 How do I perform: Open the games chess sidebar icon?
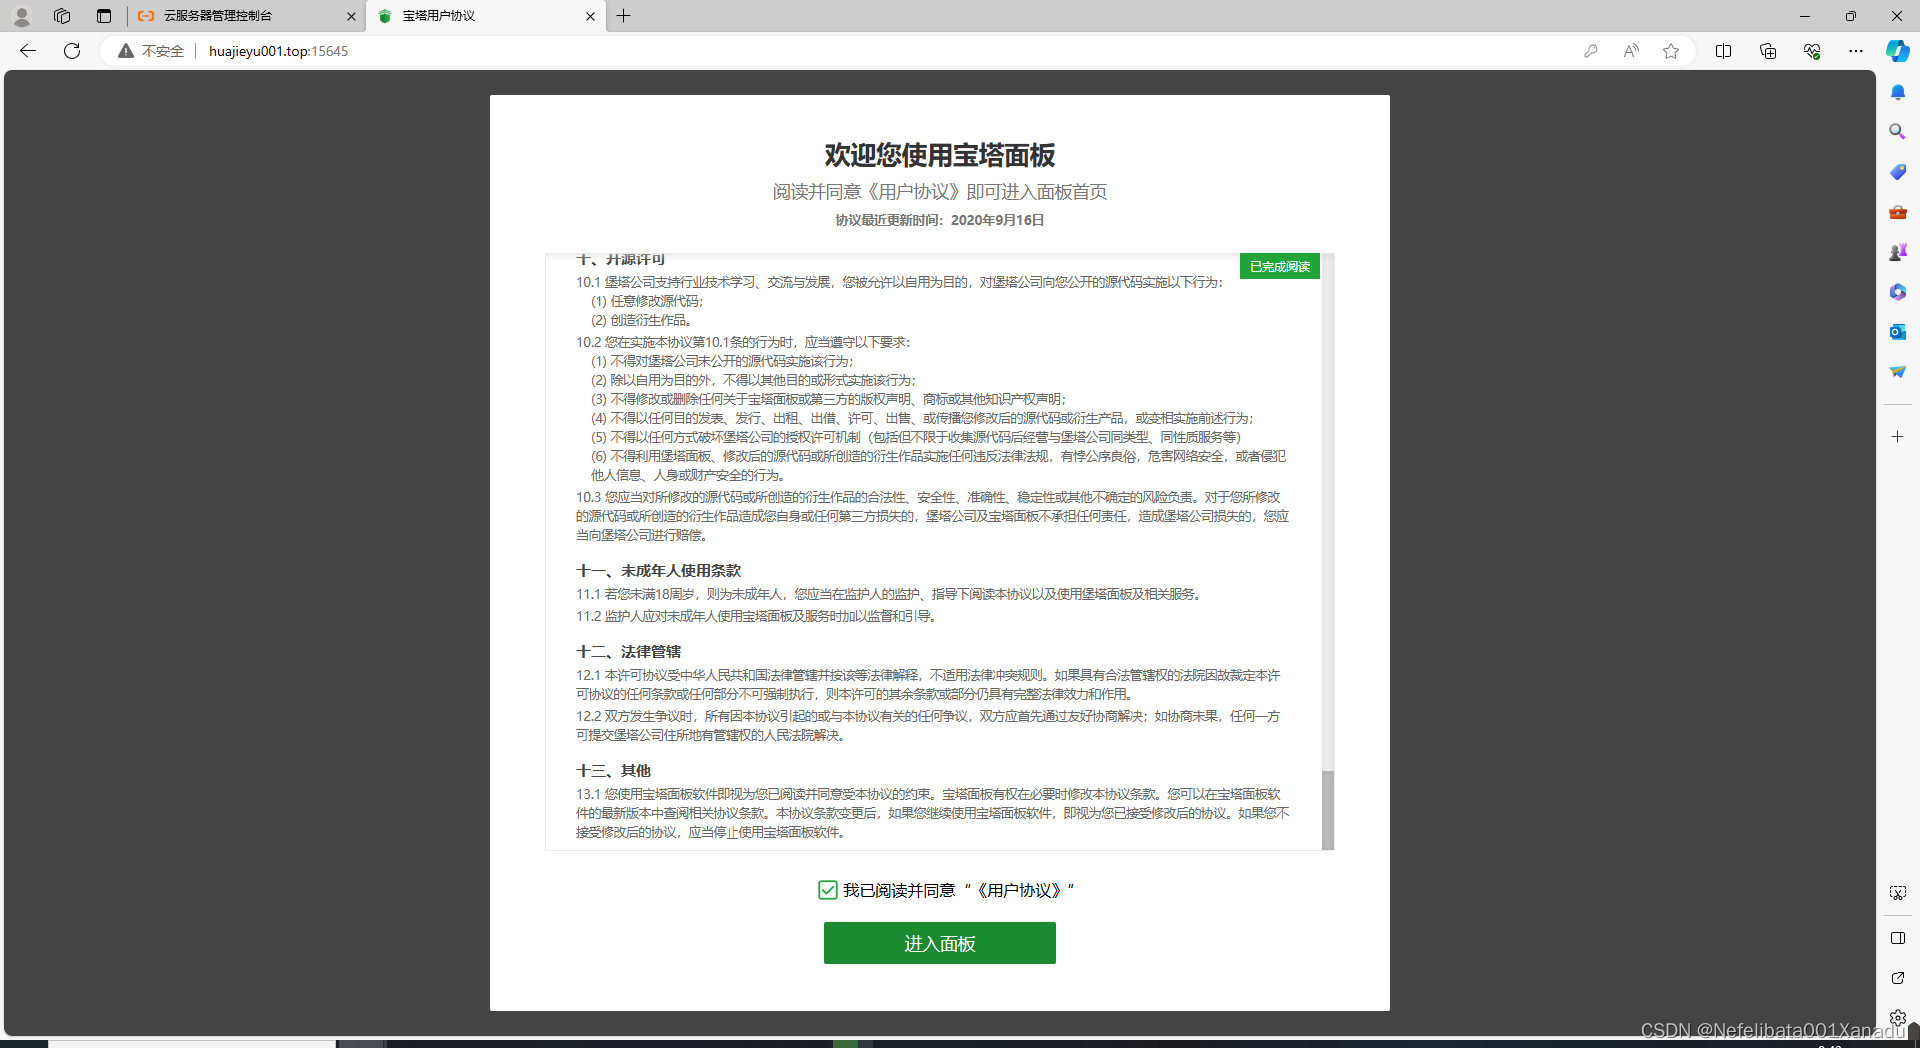(x=1897, y=252)
